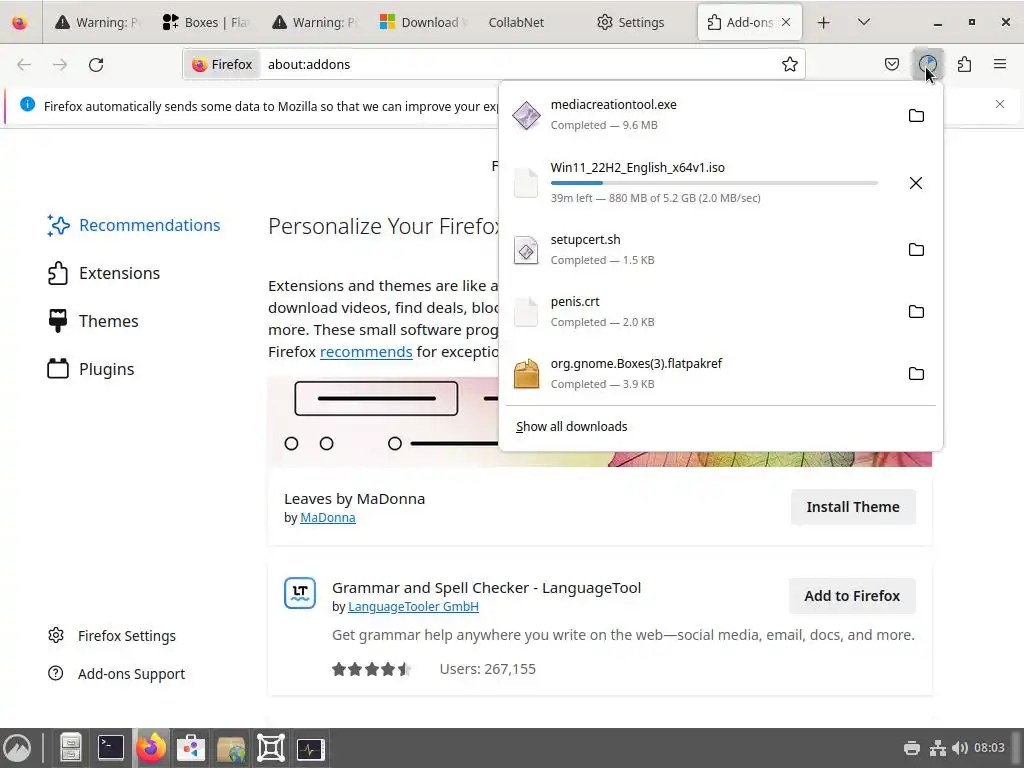
Task: Open the Themes sidebar category
Action: (93, 321)
